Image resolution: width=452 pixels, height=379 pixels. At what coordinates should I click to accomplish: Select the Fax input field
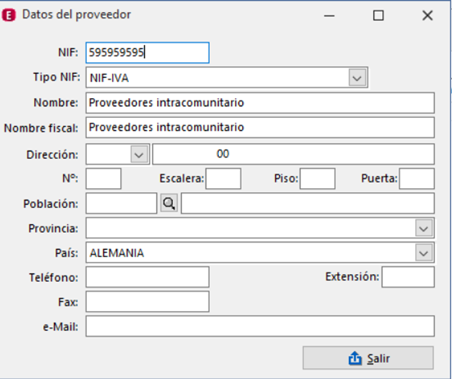point(147,302)
